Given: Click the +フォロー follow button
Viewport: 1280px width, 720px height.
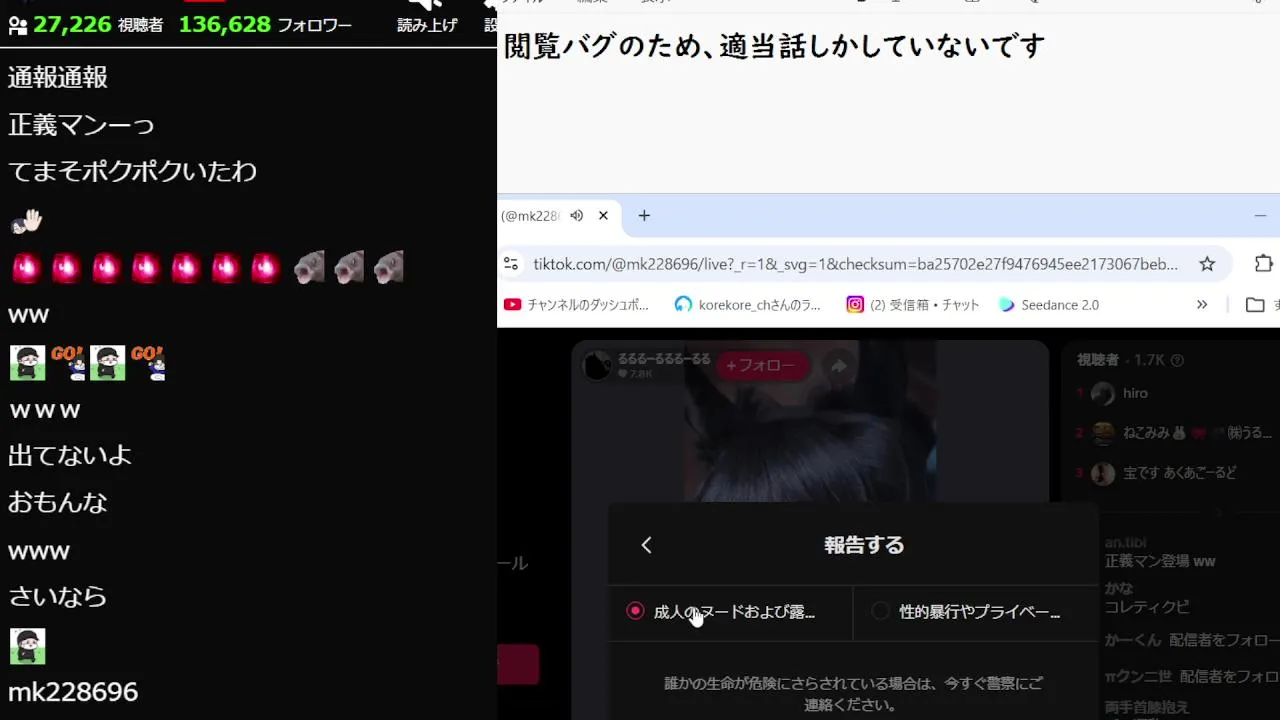Looking at the screenshot, I should (762, 366).
